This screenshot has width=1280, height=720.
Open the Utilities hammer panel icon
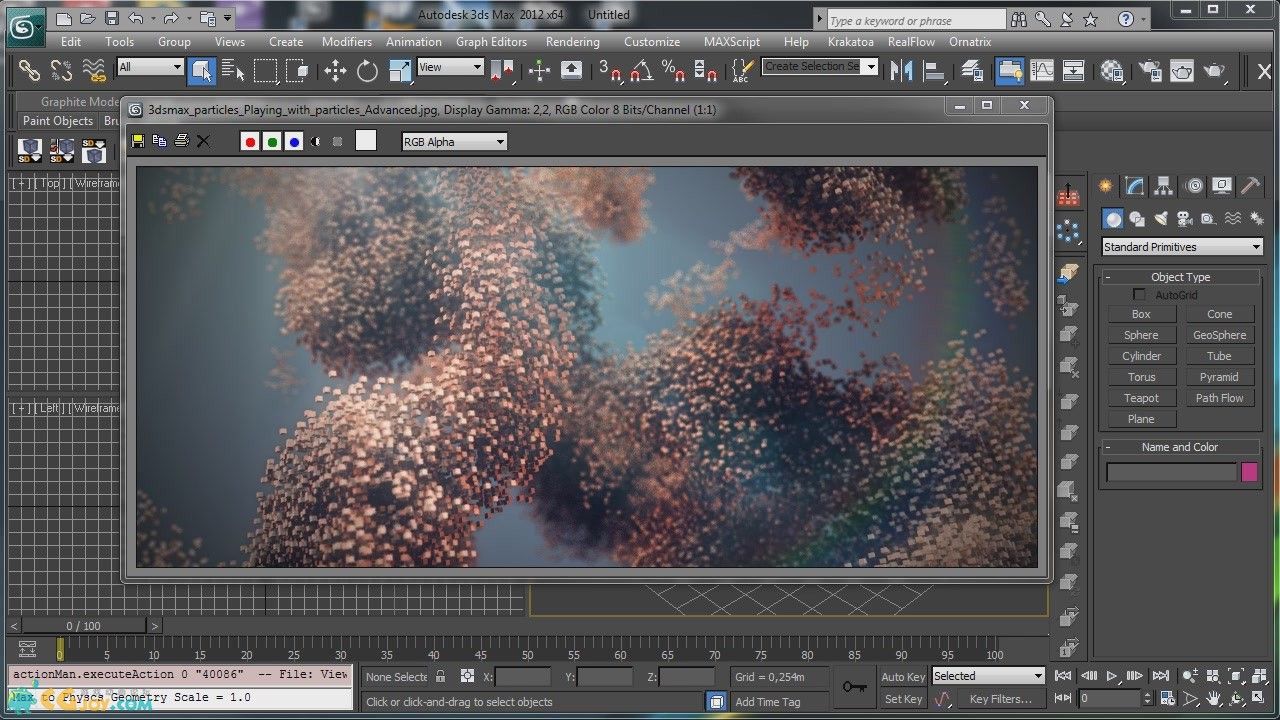pos(1251,186)
